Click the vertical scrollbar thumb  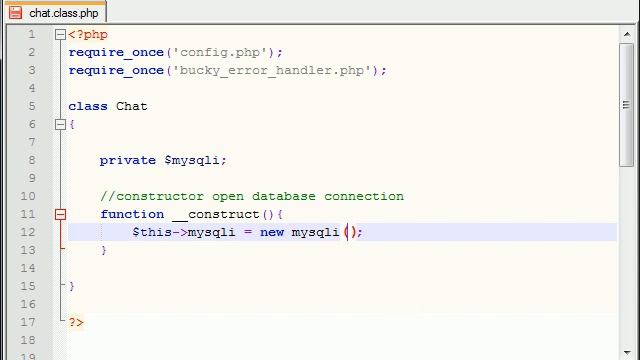(x=626, y=105)
